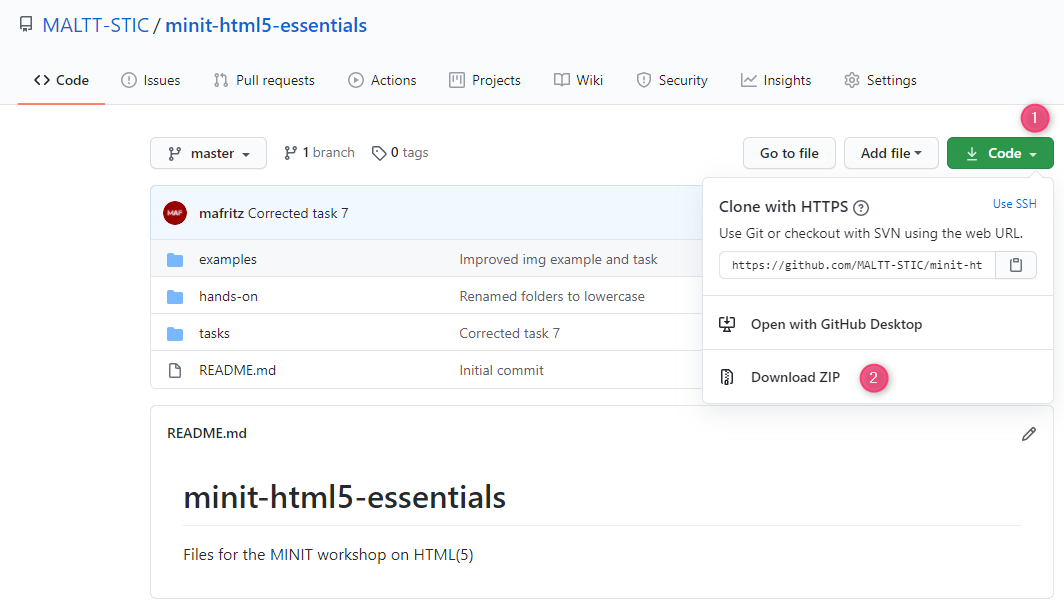Click the tasks folder icon
The width and height of the screenshot is (1064, 610).
click(x=175, y=334)
